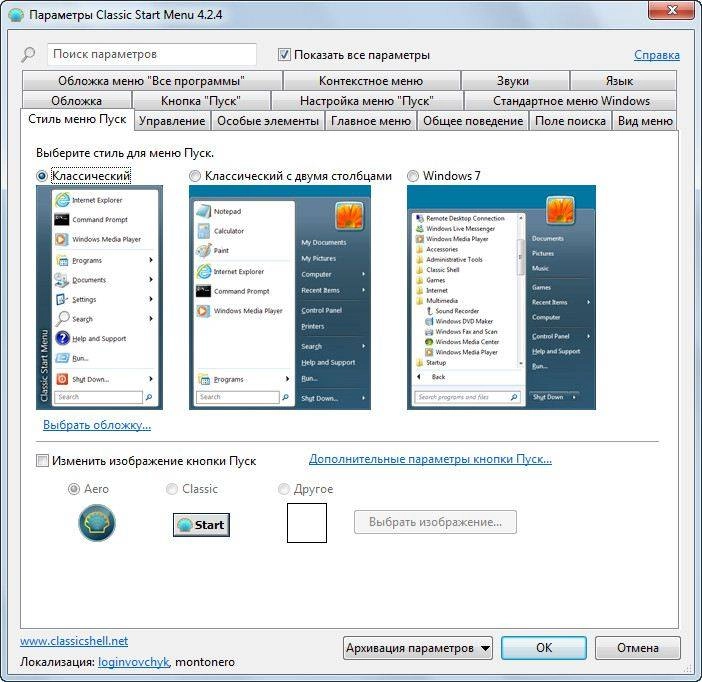Image resolution: width=702 pixels, height=682 pixels.
Task: Select Классический с двумя столбцами style
Action: click(x=195, y=176)
